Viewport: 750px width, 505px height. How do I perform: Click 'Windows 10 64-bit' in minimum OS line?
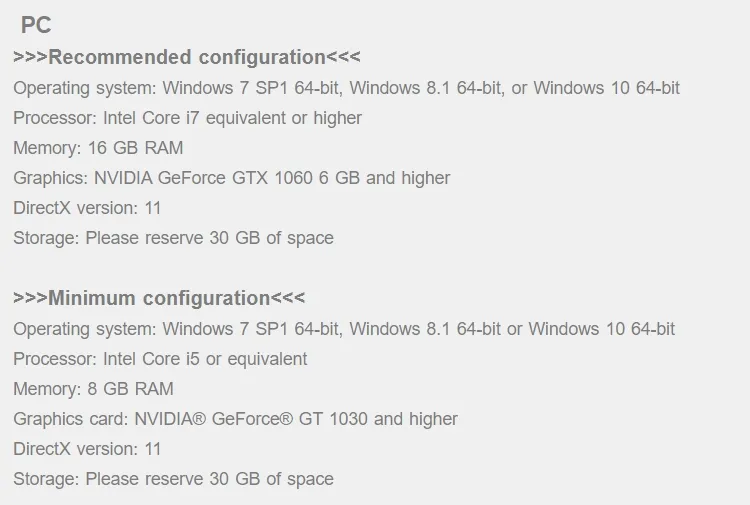tap(601, 329)
